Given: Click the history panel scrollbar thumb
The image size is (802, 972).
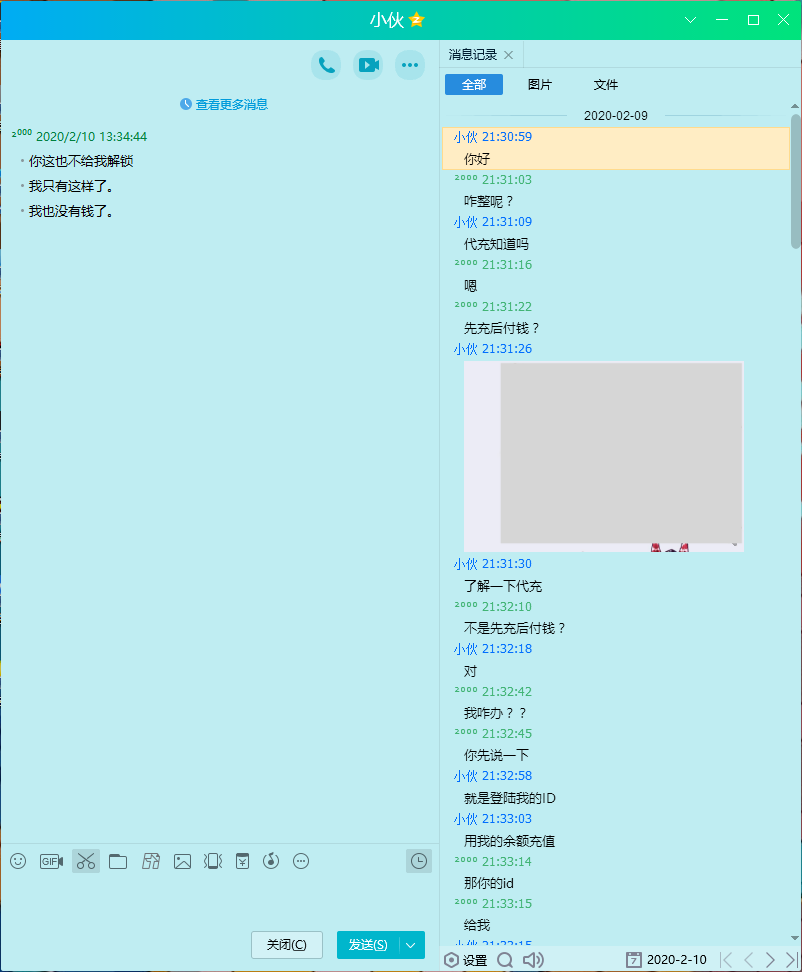Looking at the screenshot, I should (x=795, y=181).
